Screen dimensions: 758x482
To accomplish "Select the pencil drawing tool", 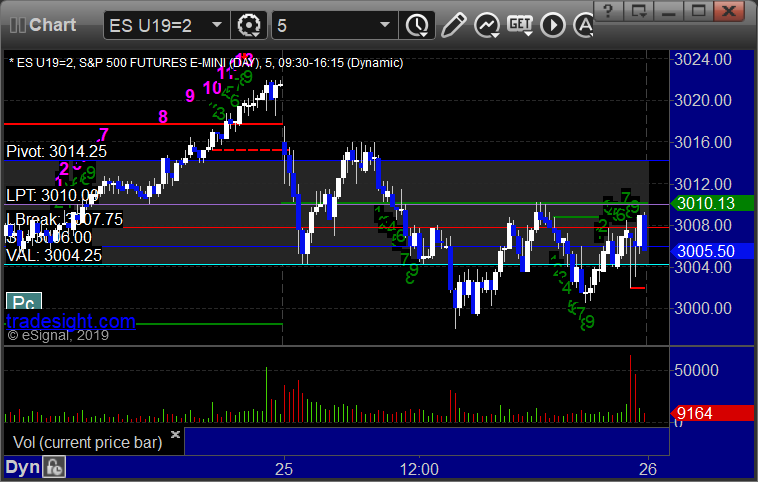I will coord(453,25).
